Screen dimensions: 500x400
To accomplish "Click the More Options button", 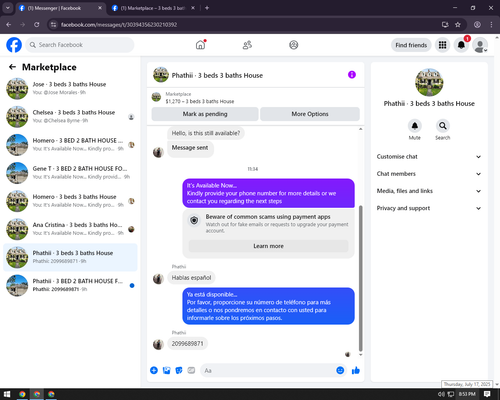I will click(310, 114).
